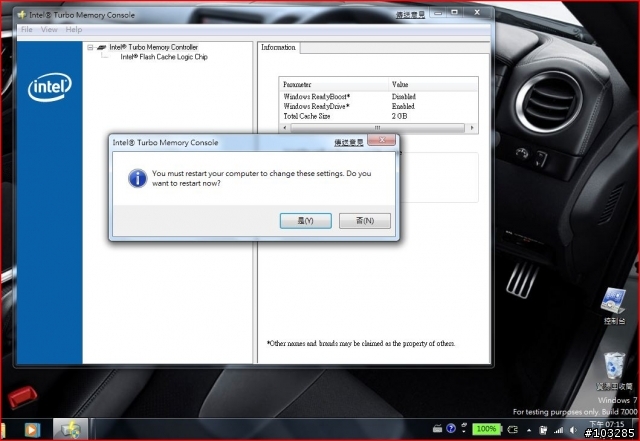The width and height of the screenshot is (640, 441).
Task: Open Windows Media Player from the taskbar
Action: pyautogui.click(x=32, y=430)
